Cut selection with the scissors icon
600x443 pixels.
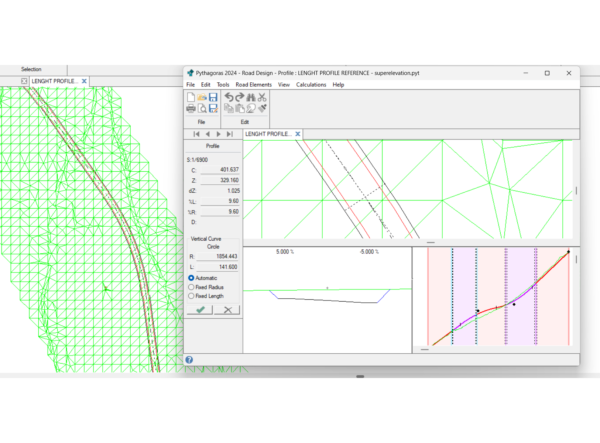click(262, 97)
